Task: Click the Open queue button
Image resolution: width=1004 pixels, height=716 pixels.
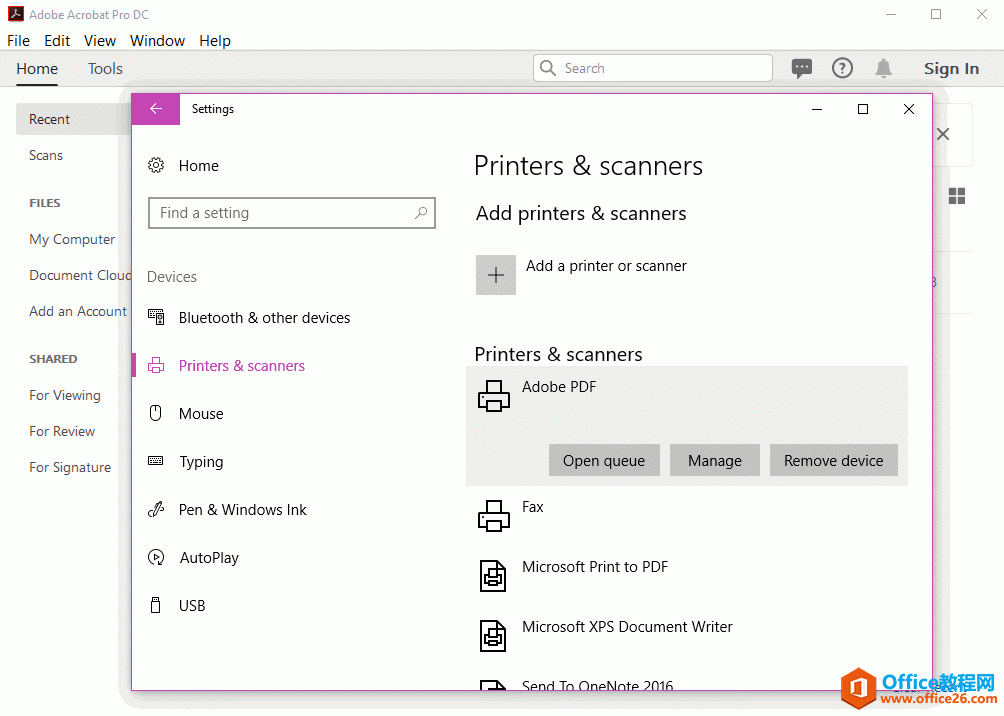Action: click(x=604, y=460)
